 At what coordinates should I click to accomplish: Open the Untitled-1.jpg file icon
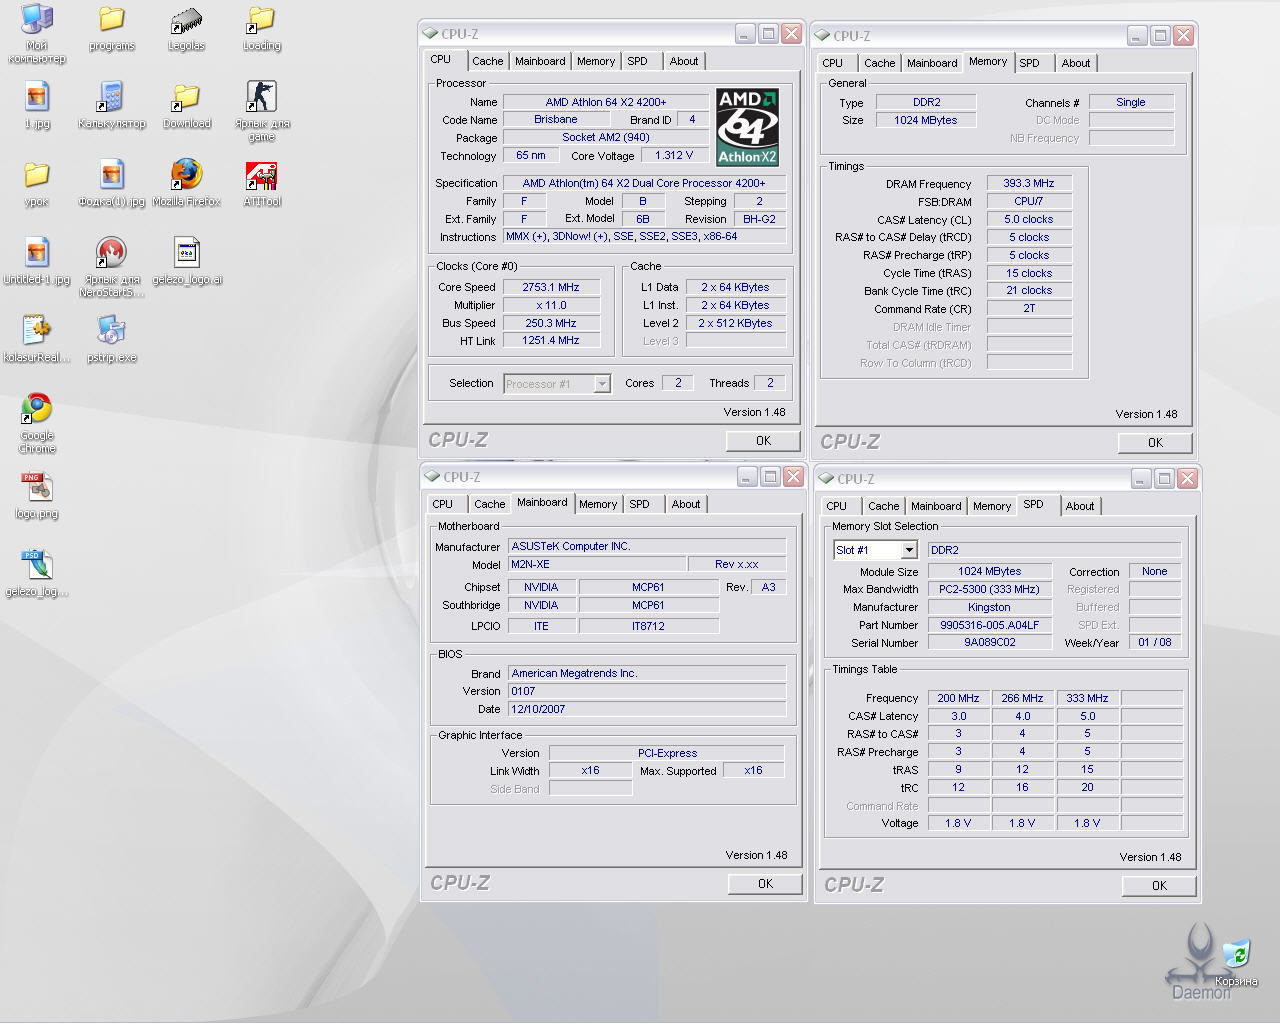click(x=37, y=253)
